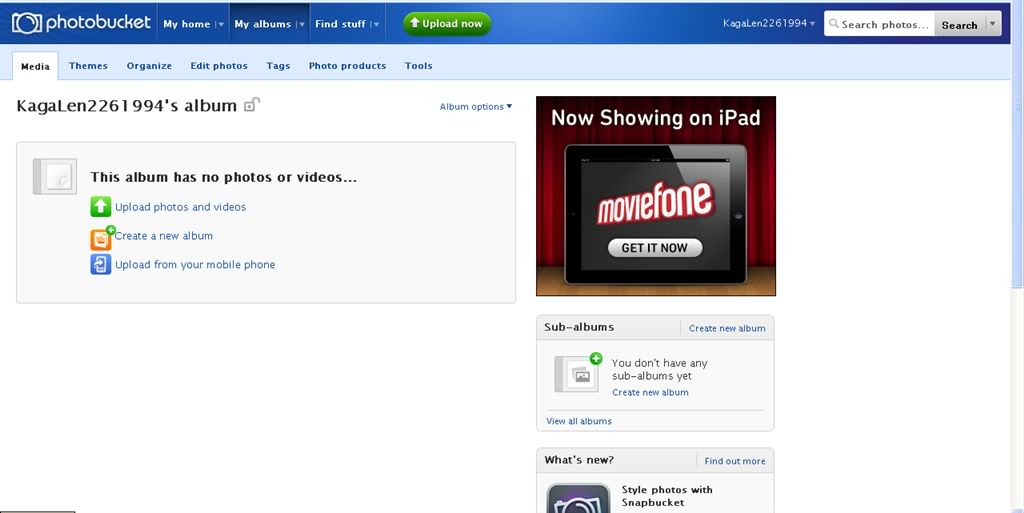The height and width of the screenshot is (513, 1024).
Task: Click the empty album placeholder thumbnail
Action: click(54, 176)
